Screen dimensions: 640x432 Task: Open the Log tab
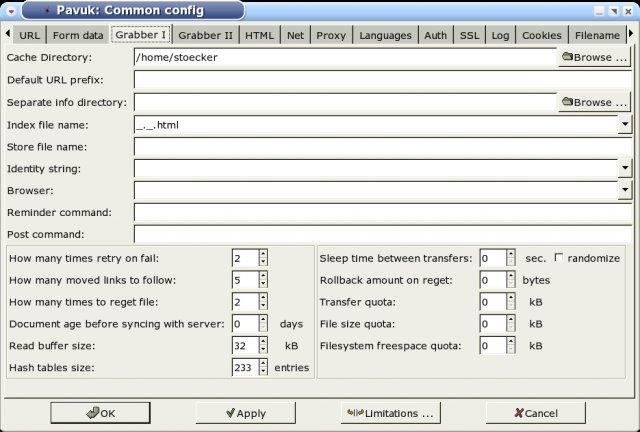click(500, 36)
